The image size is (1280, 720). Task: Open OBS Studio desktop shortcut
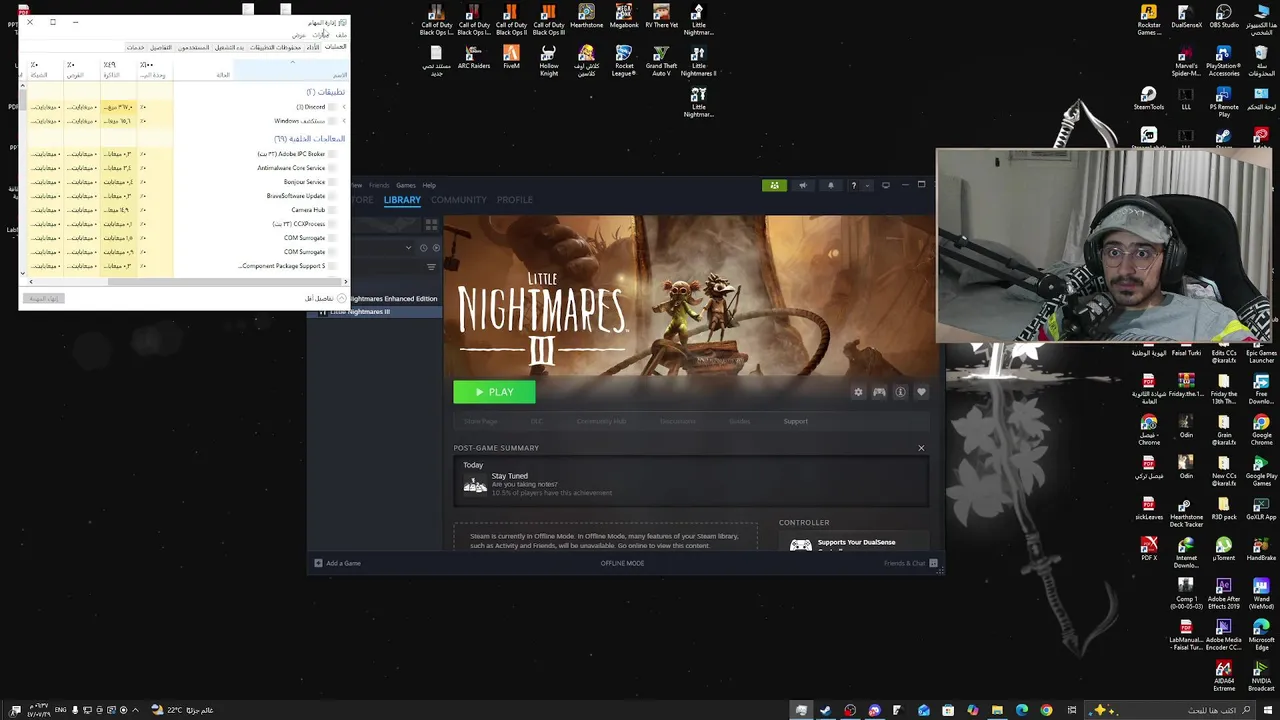click(x=1224, y=17)
